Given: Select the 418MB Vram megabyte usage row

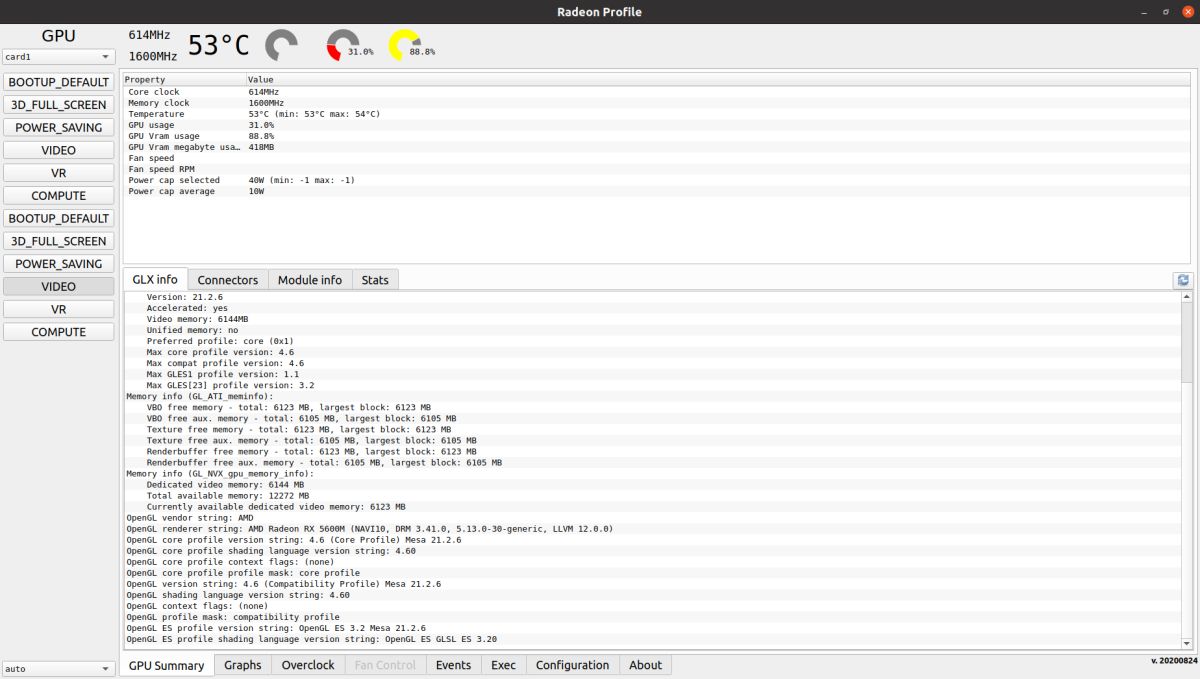Looking at the screenshot, I should click(x=656, y=147).
